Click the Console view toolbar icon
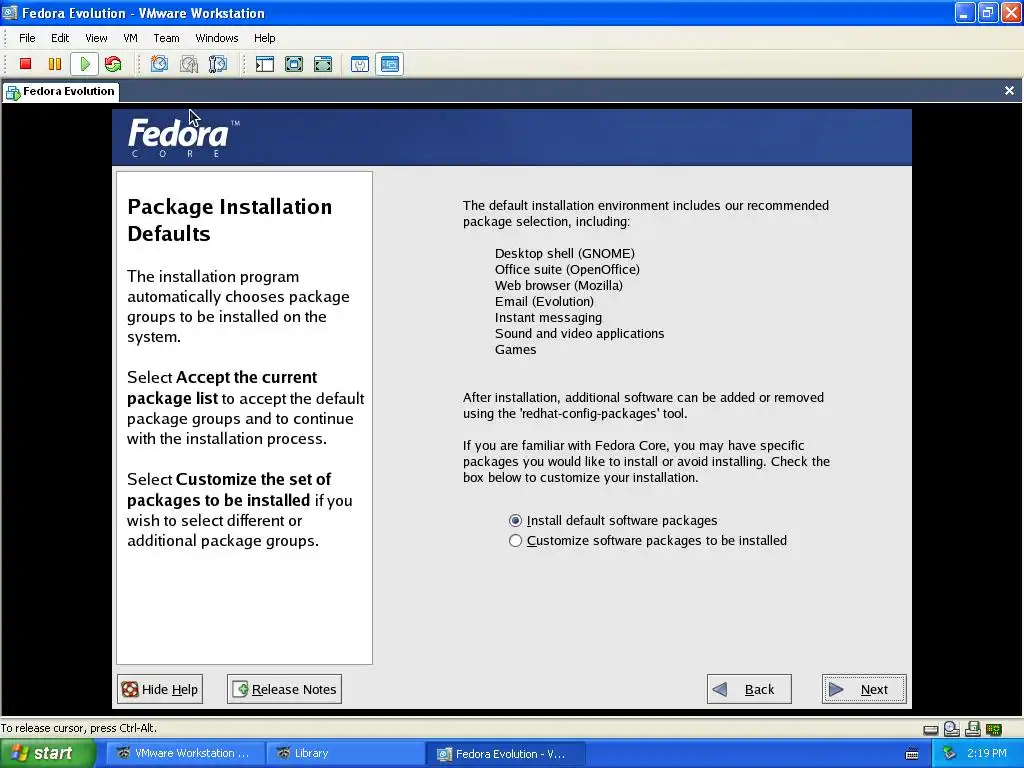 pos(389,64)
